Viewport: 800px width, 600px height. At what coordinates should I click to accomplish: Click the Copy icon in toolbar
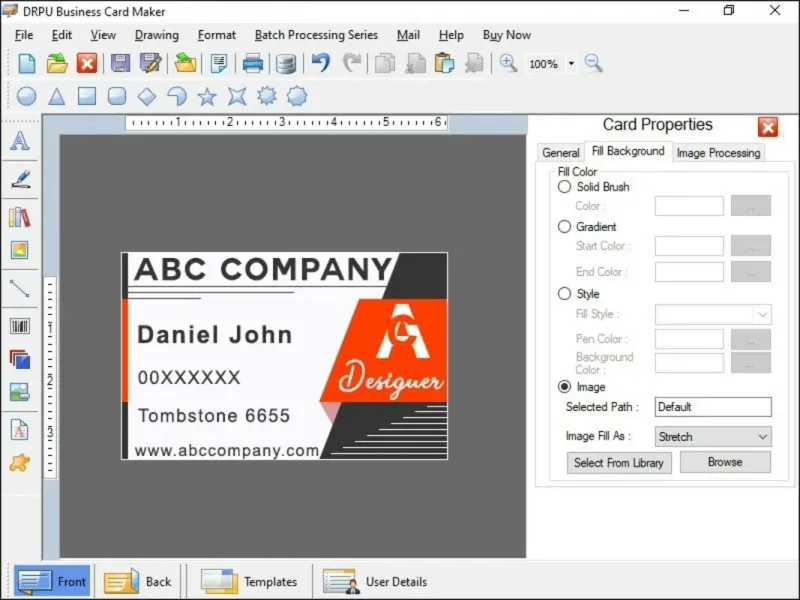point(385,64)
